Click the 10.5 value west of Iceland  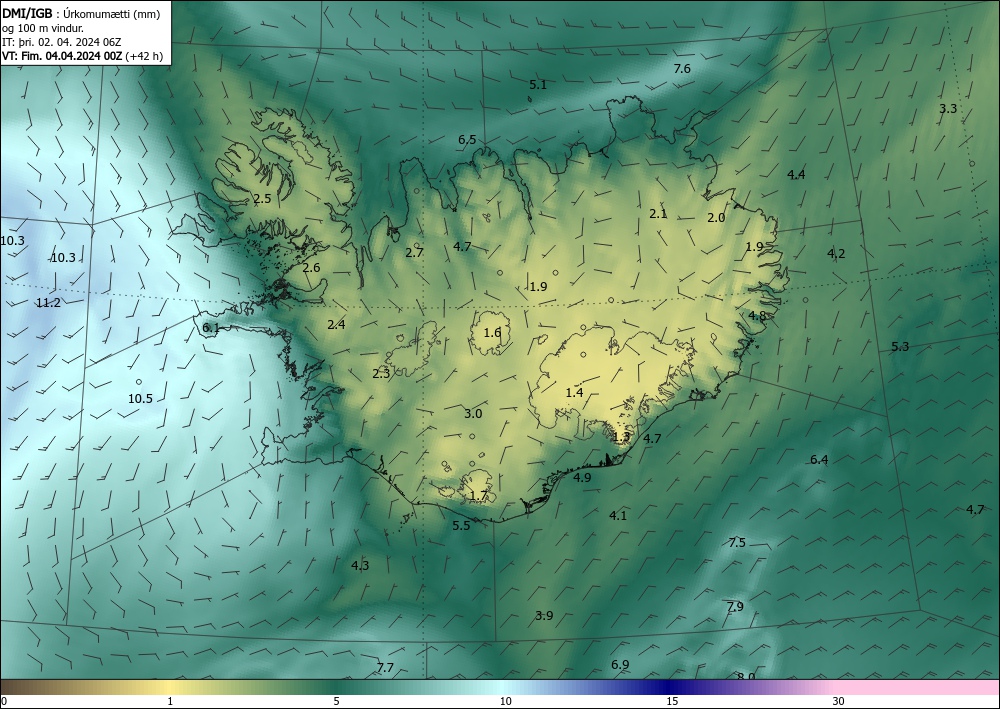(x=140, y=399)
